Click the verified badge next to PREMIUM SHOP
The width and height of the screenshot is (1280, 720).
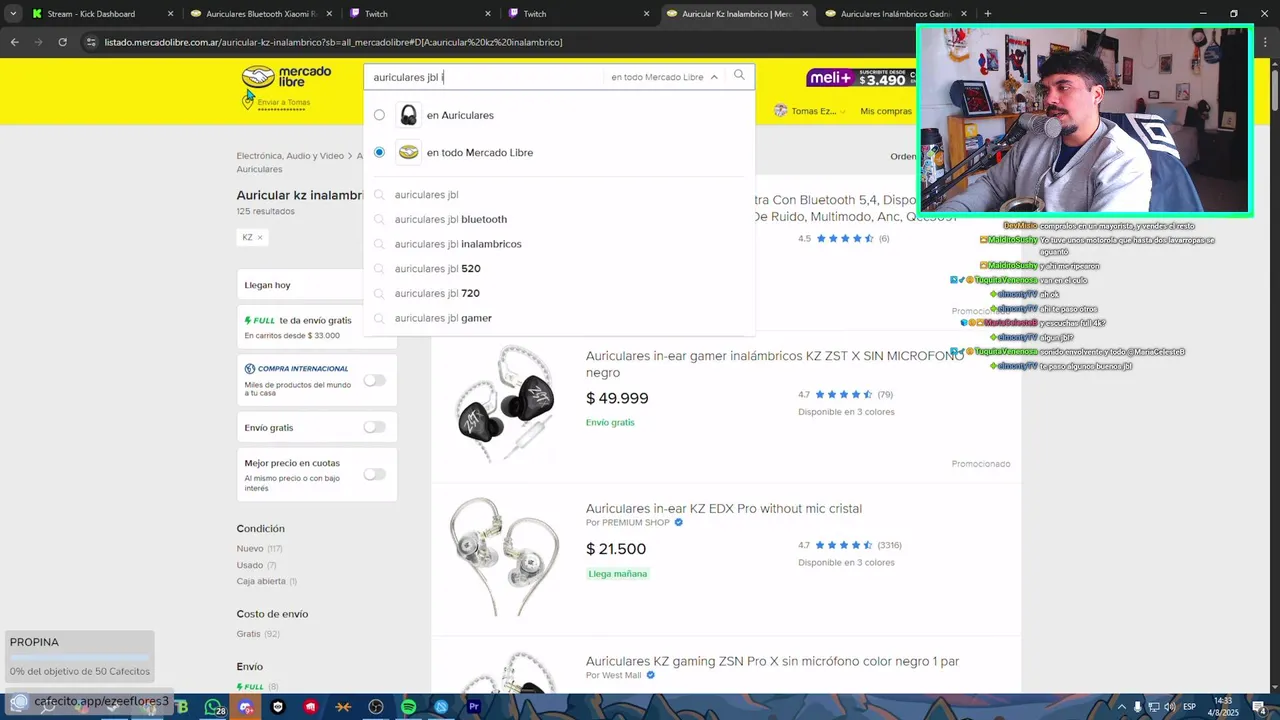pos(679,522)
